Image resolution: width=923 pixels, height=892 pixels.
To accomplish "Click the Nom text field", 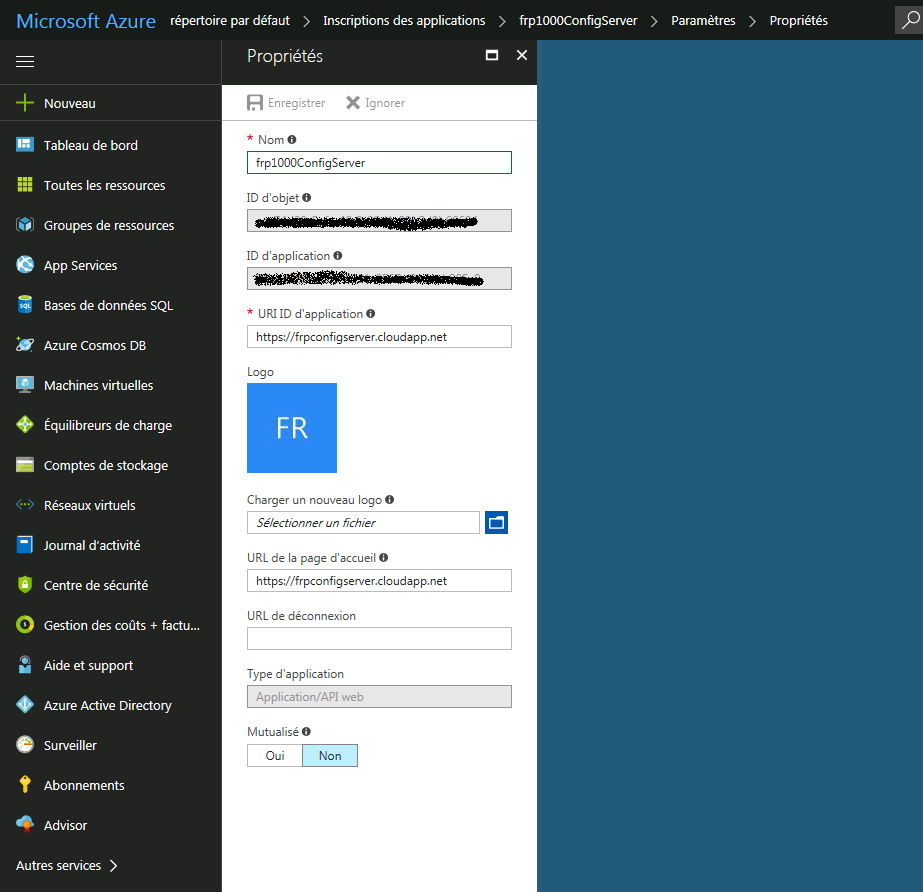I will [x=379, y=163].
